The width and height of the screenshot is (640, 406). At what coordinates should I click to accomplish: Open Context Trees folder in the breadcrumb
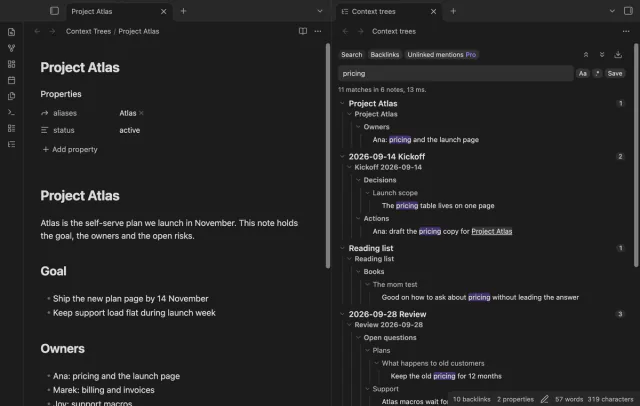pyautogui.click(x=88, y=31)
